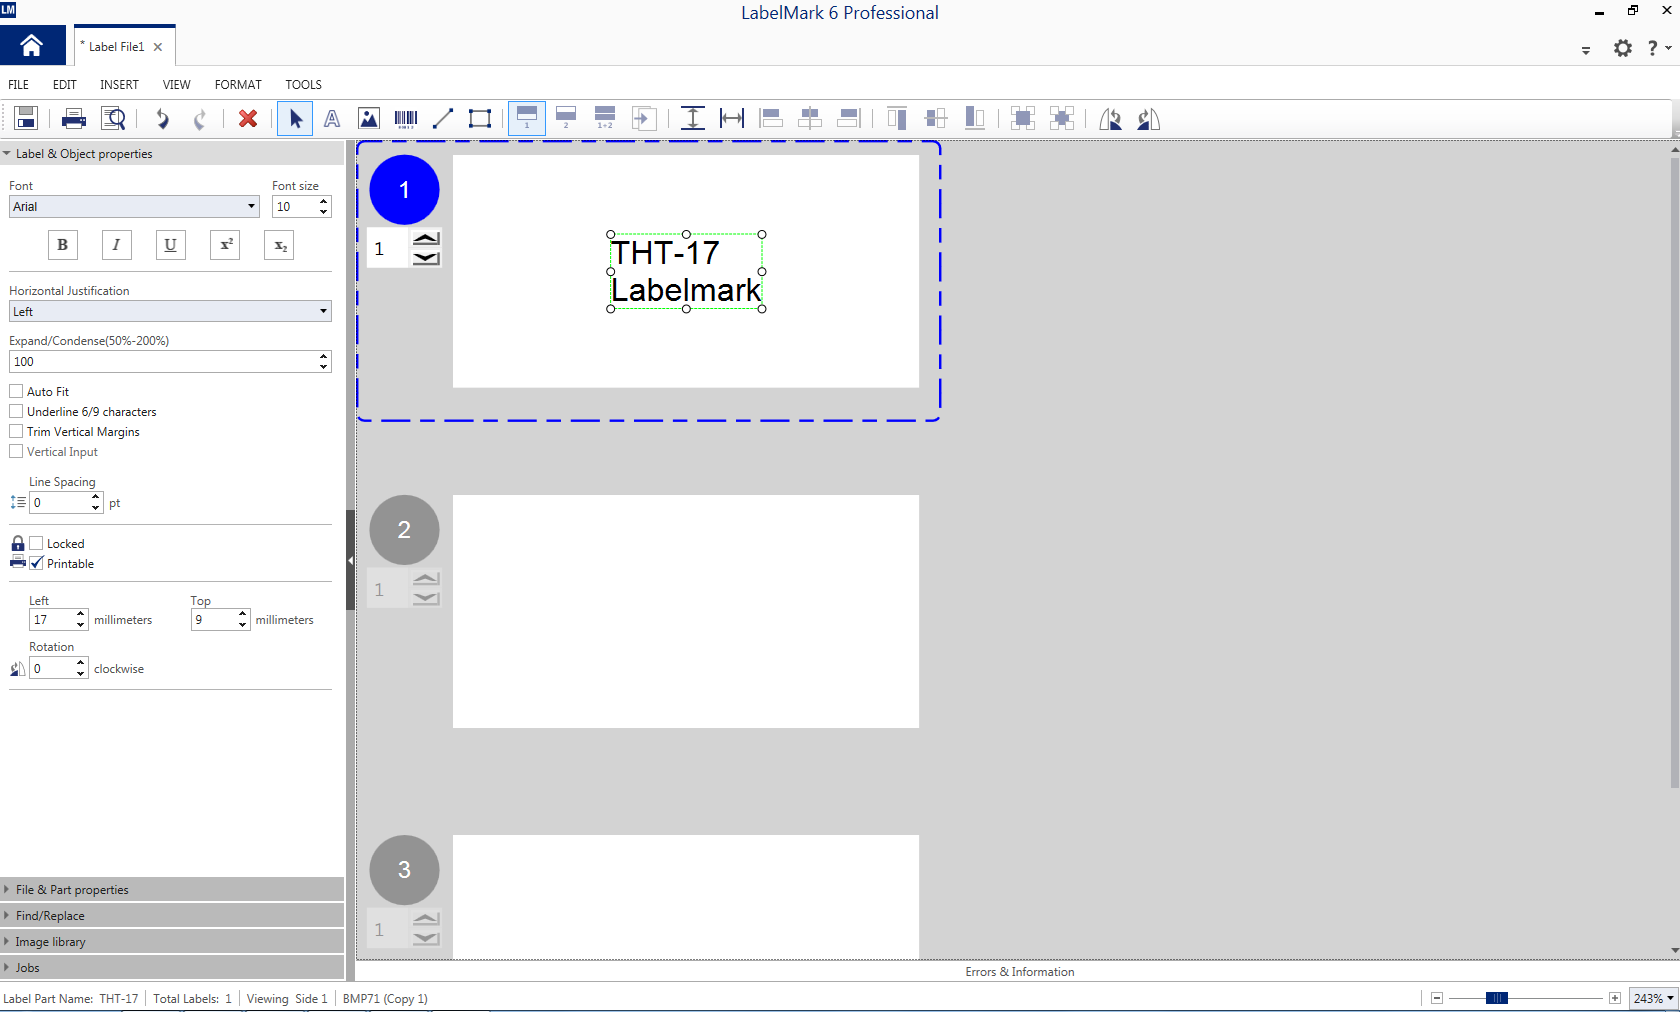Click zoom out minus button
1680x1012 pixels.
[x=1437, y=998]
